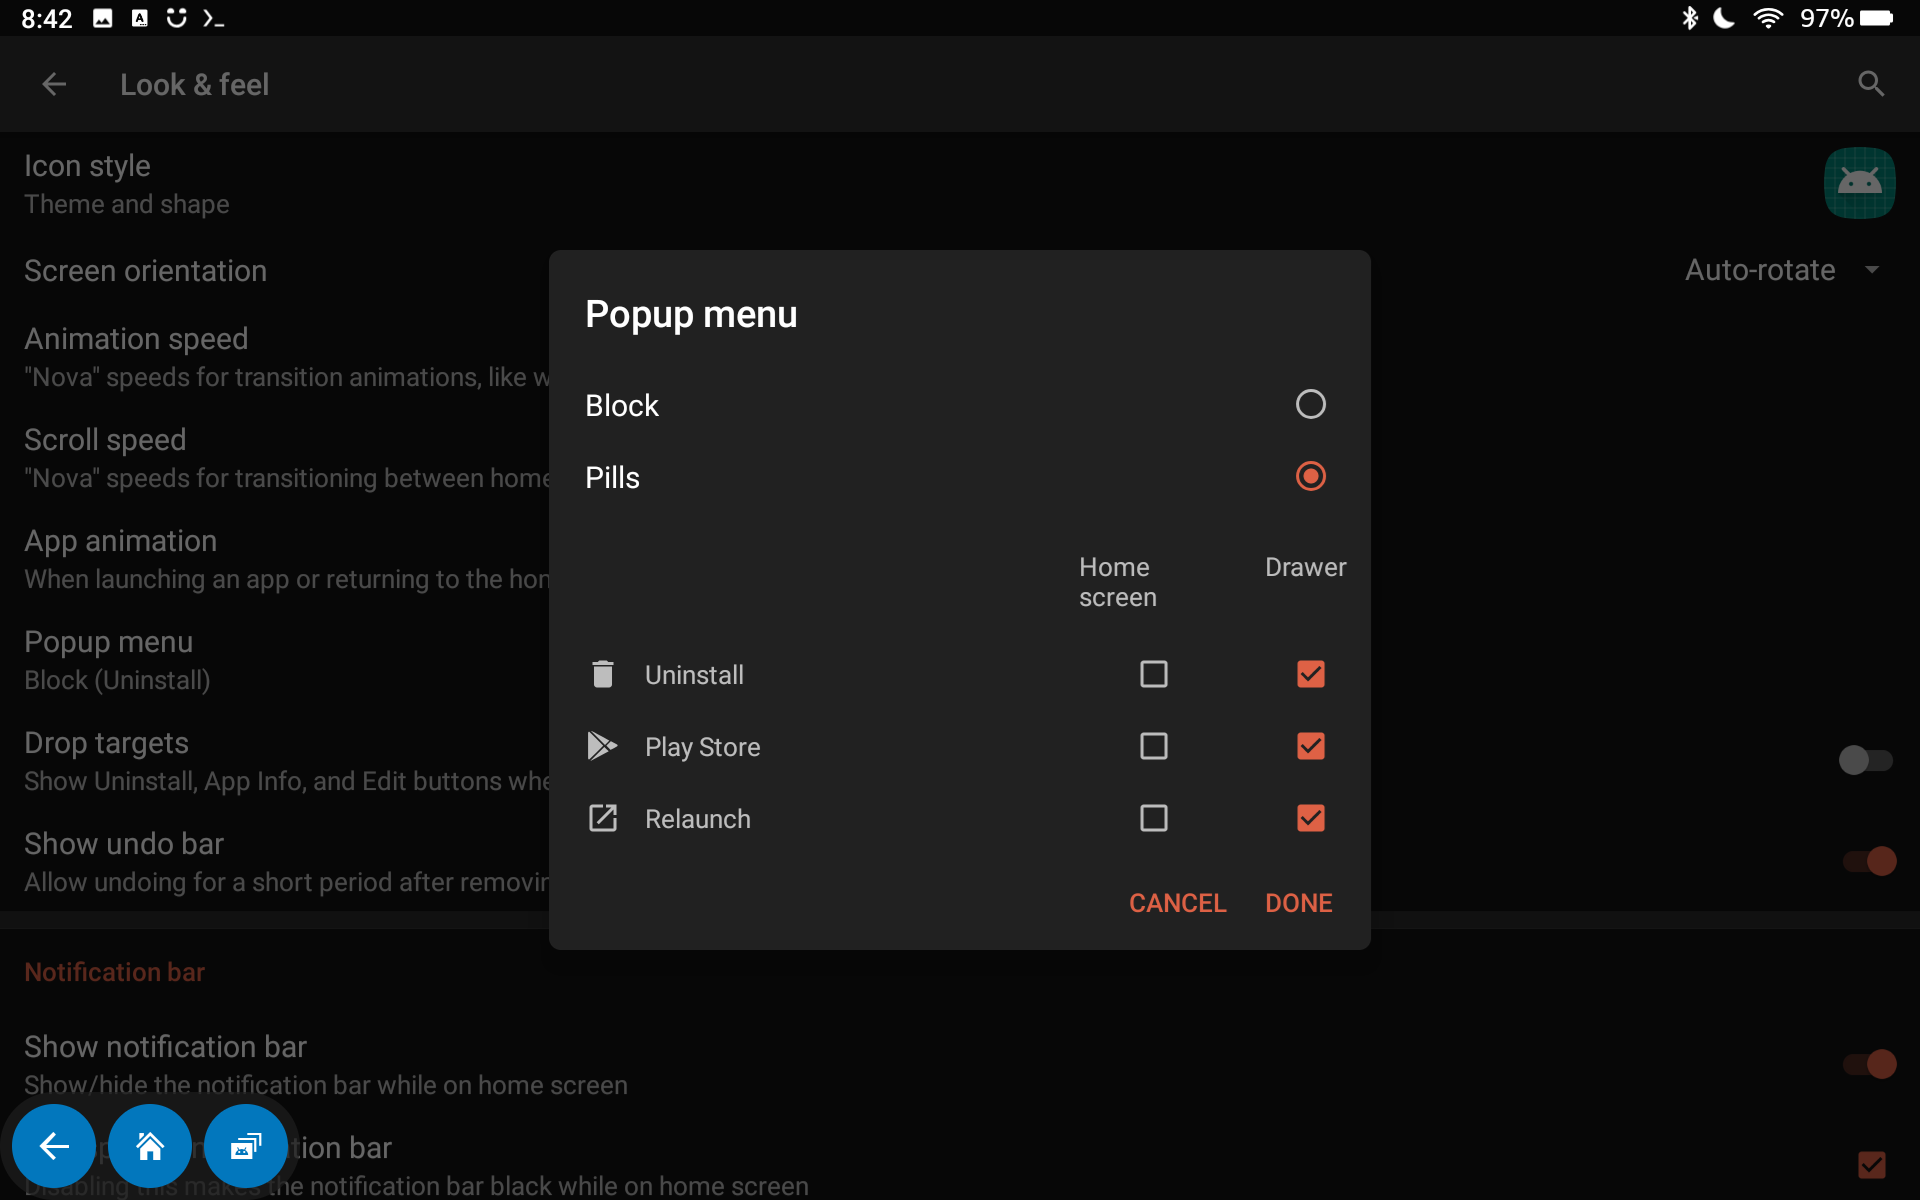Toggle the Show undo bar switch
The height and width of the screenshot is (1200, 1920).
(1869, 861)
